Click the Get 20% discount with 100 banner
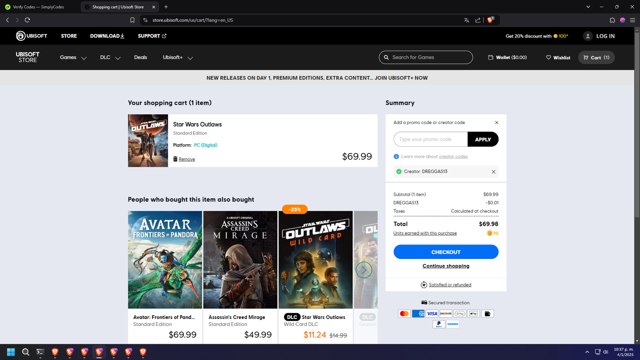The image size is (640, 360). pyautogui.click(x=537, y=36)
